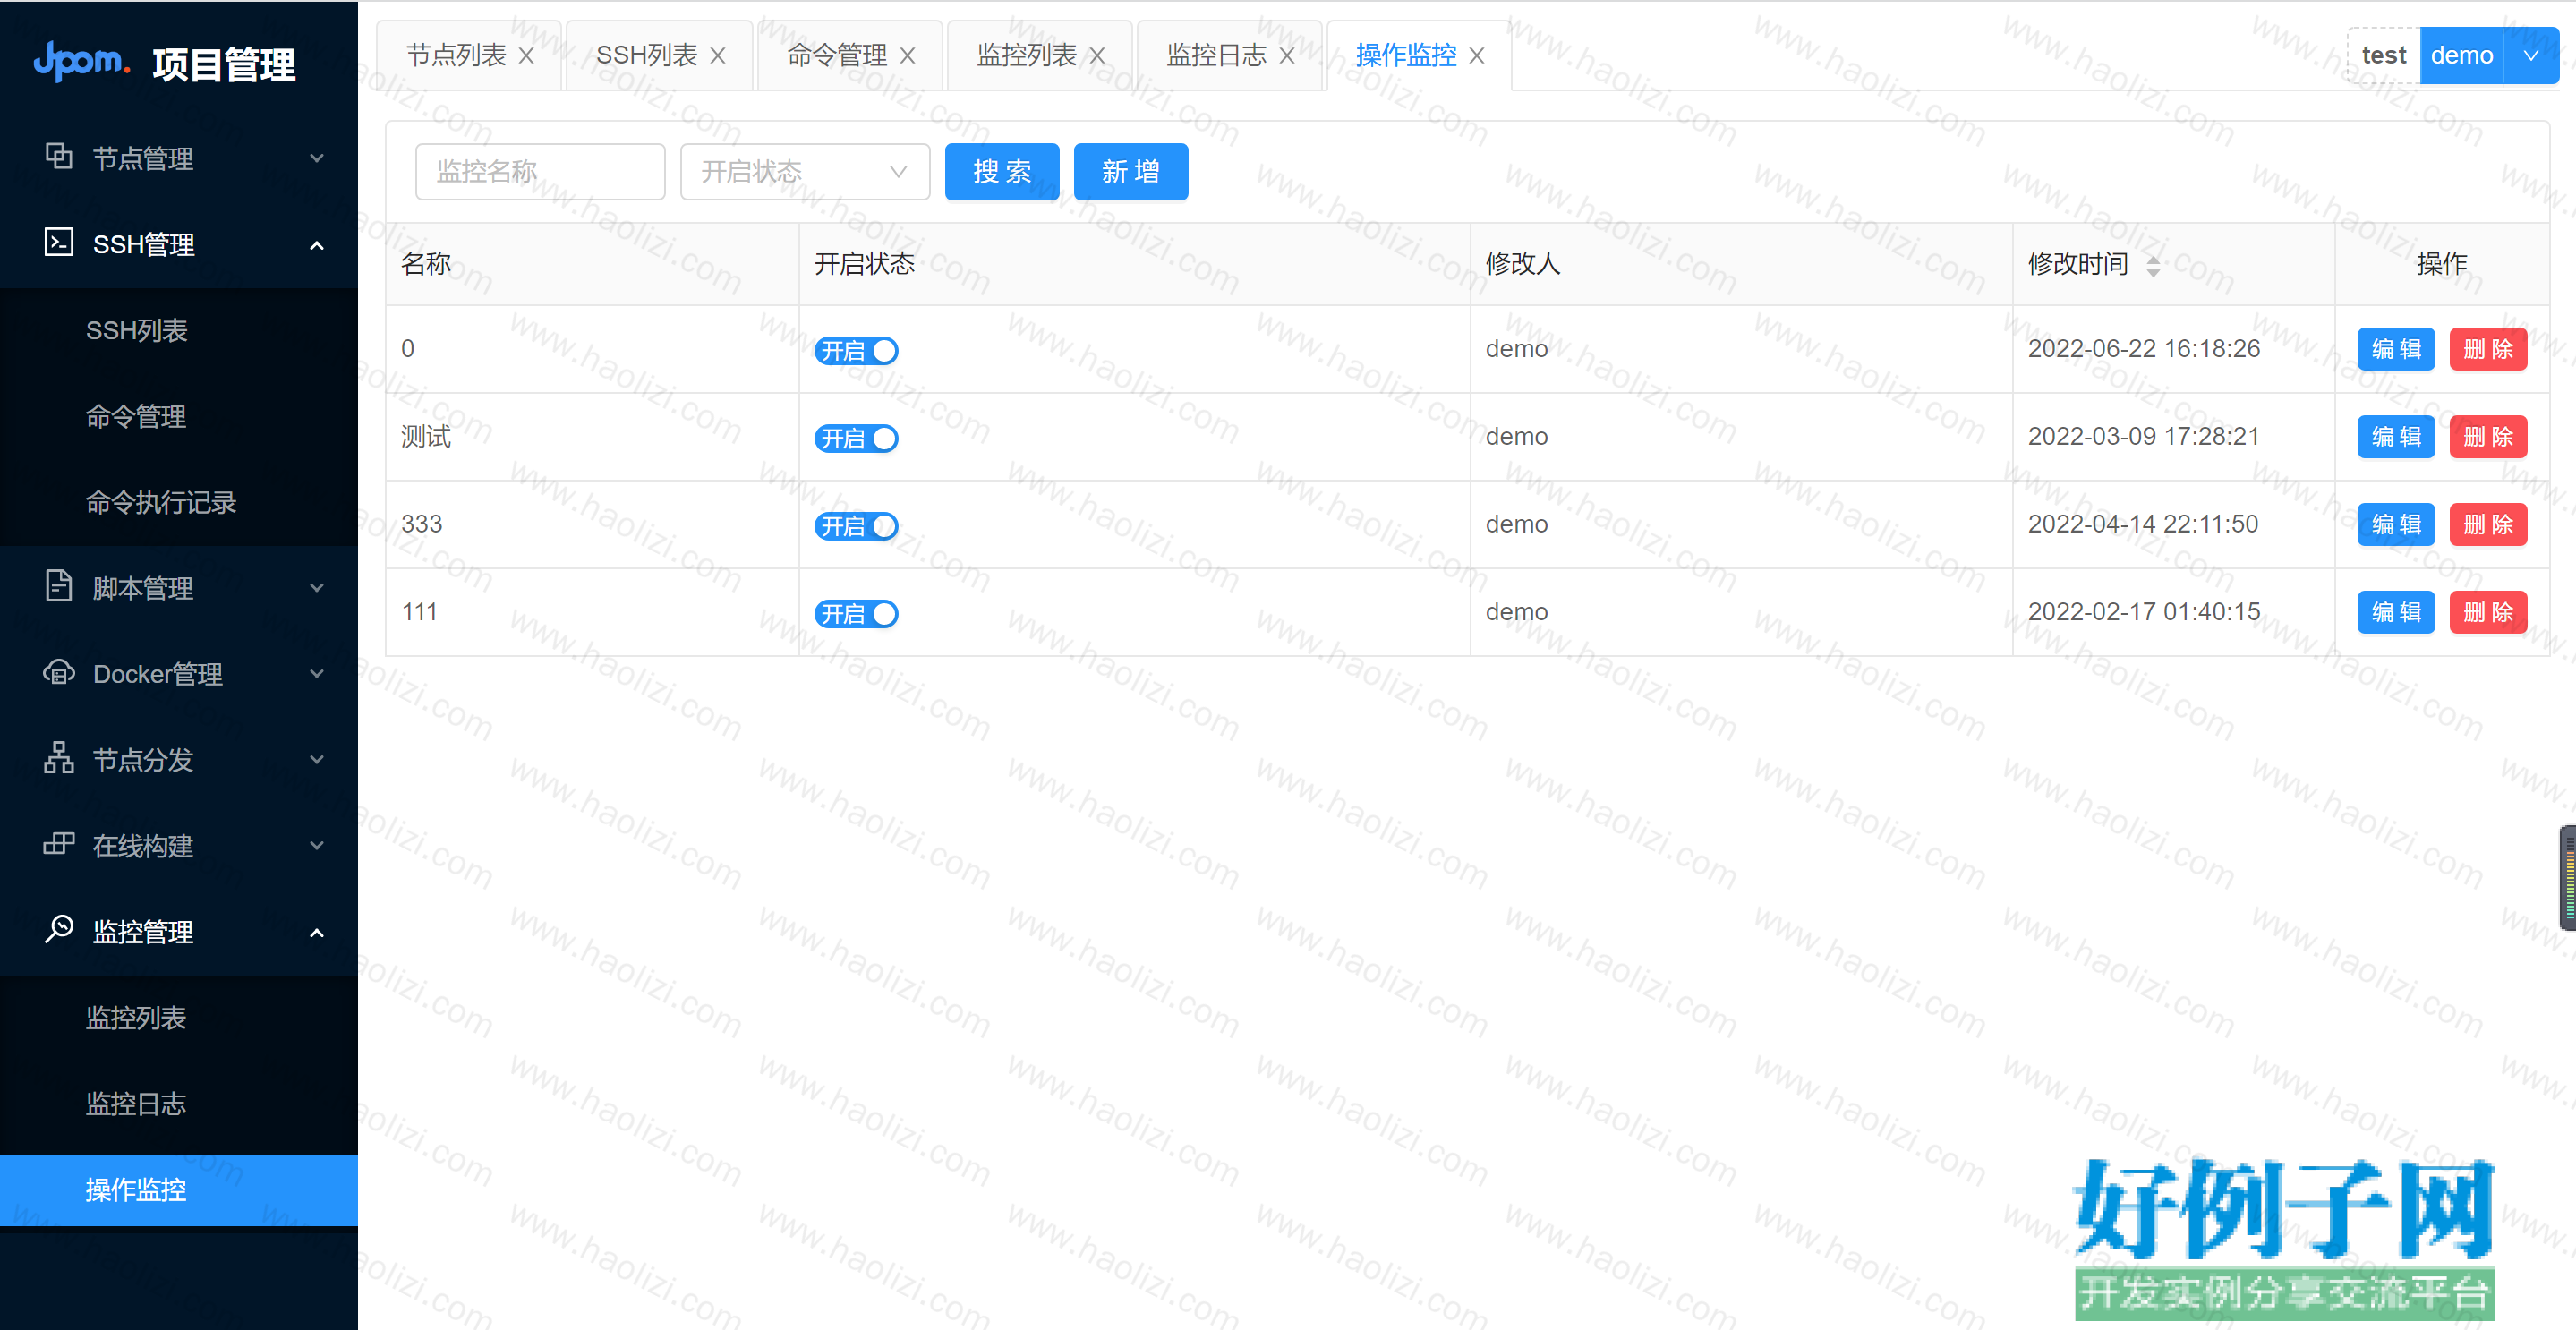Select 操作监控 in the sidebar
Screen dimensions: 2576x1330
click(x=179, y=1190)
